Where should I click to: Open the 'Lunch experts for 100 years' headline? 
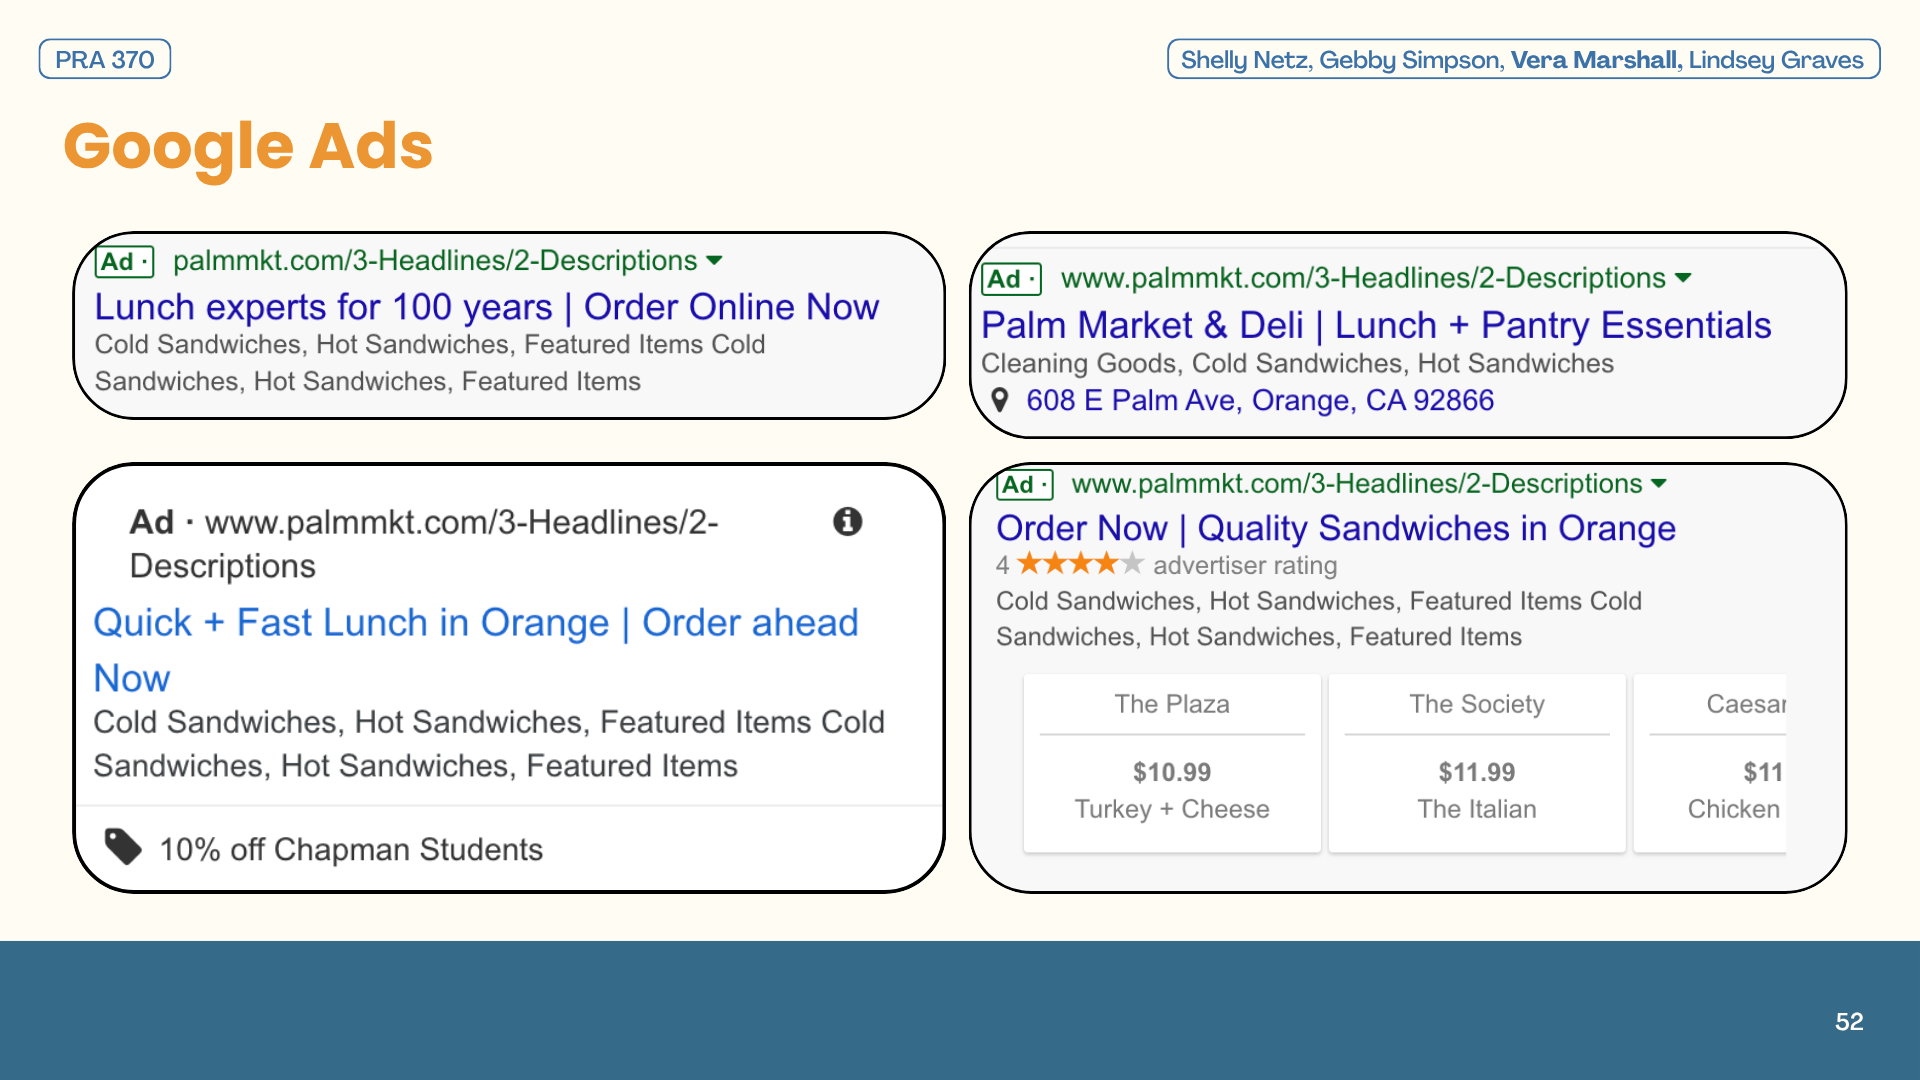(x=487, y=307)
